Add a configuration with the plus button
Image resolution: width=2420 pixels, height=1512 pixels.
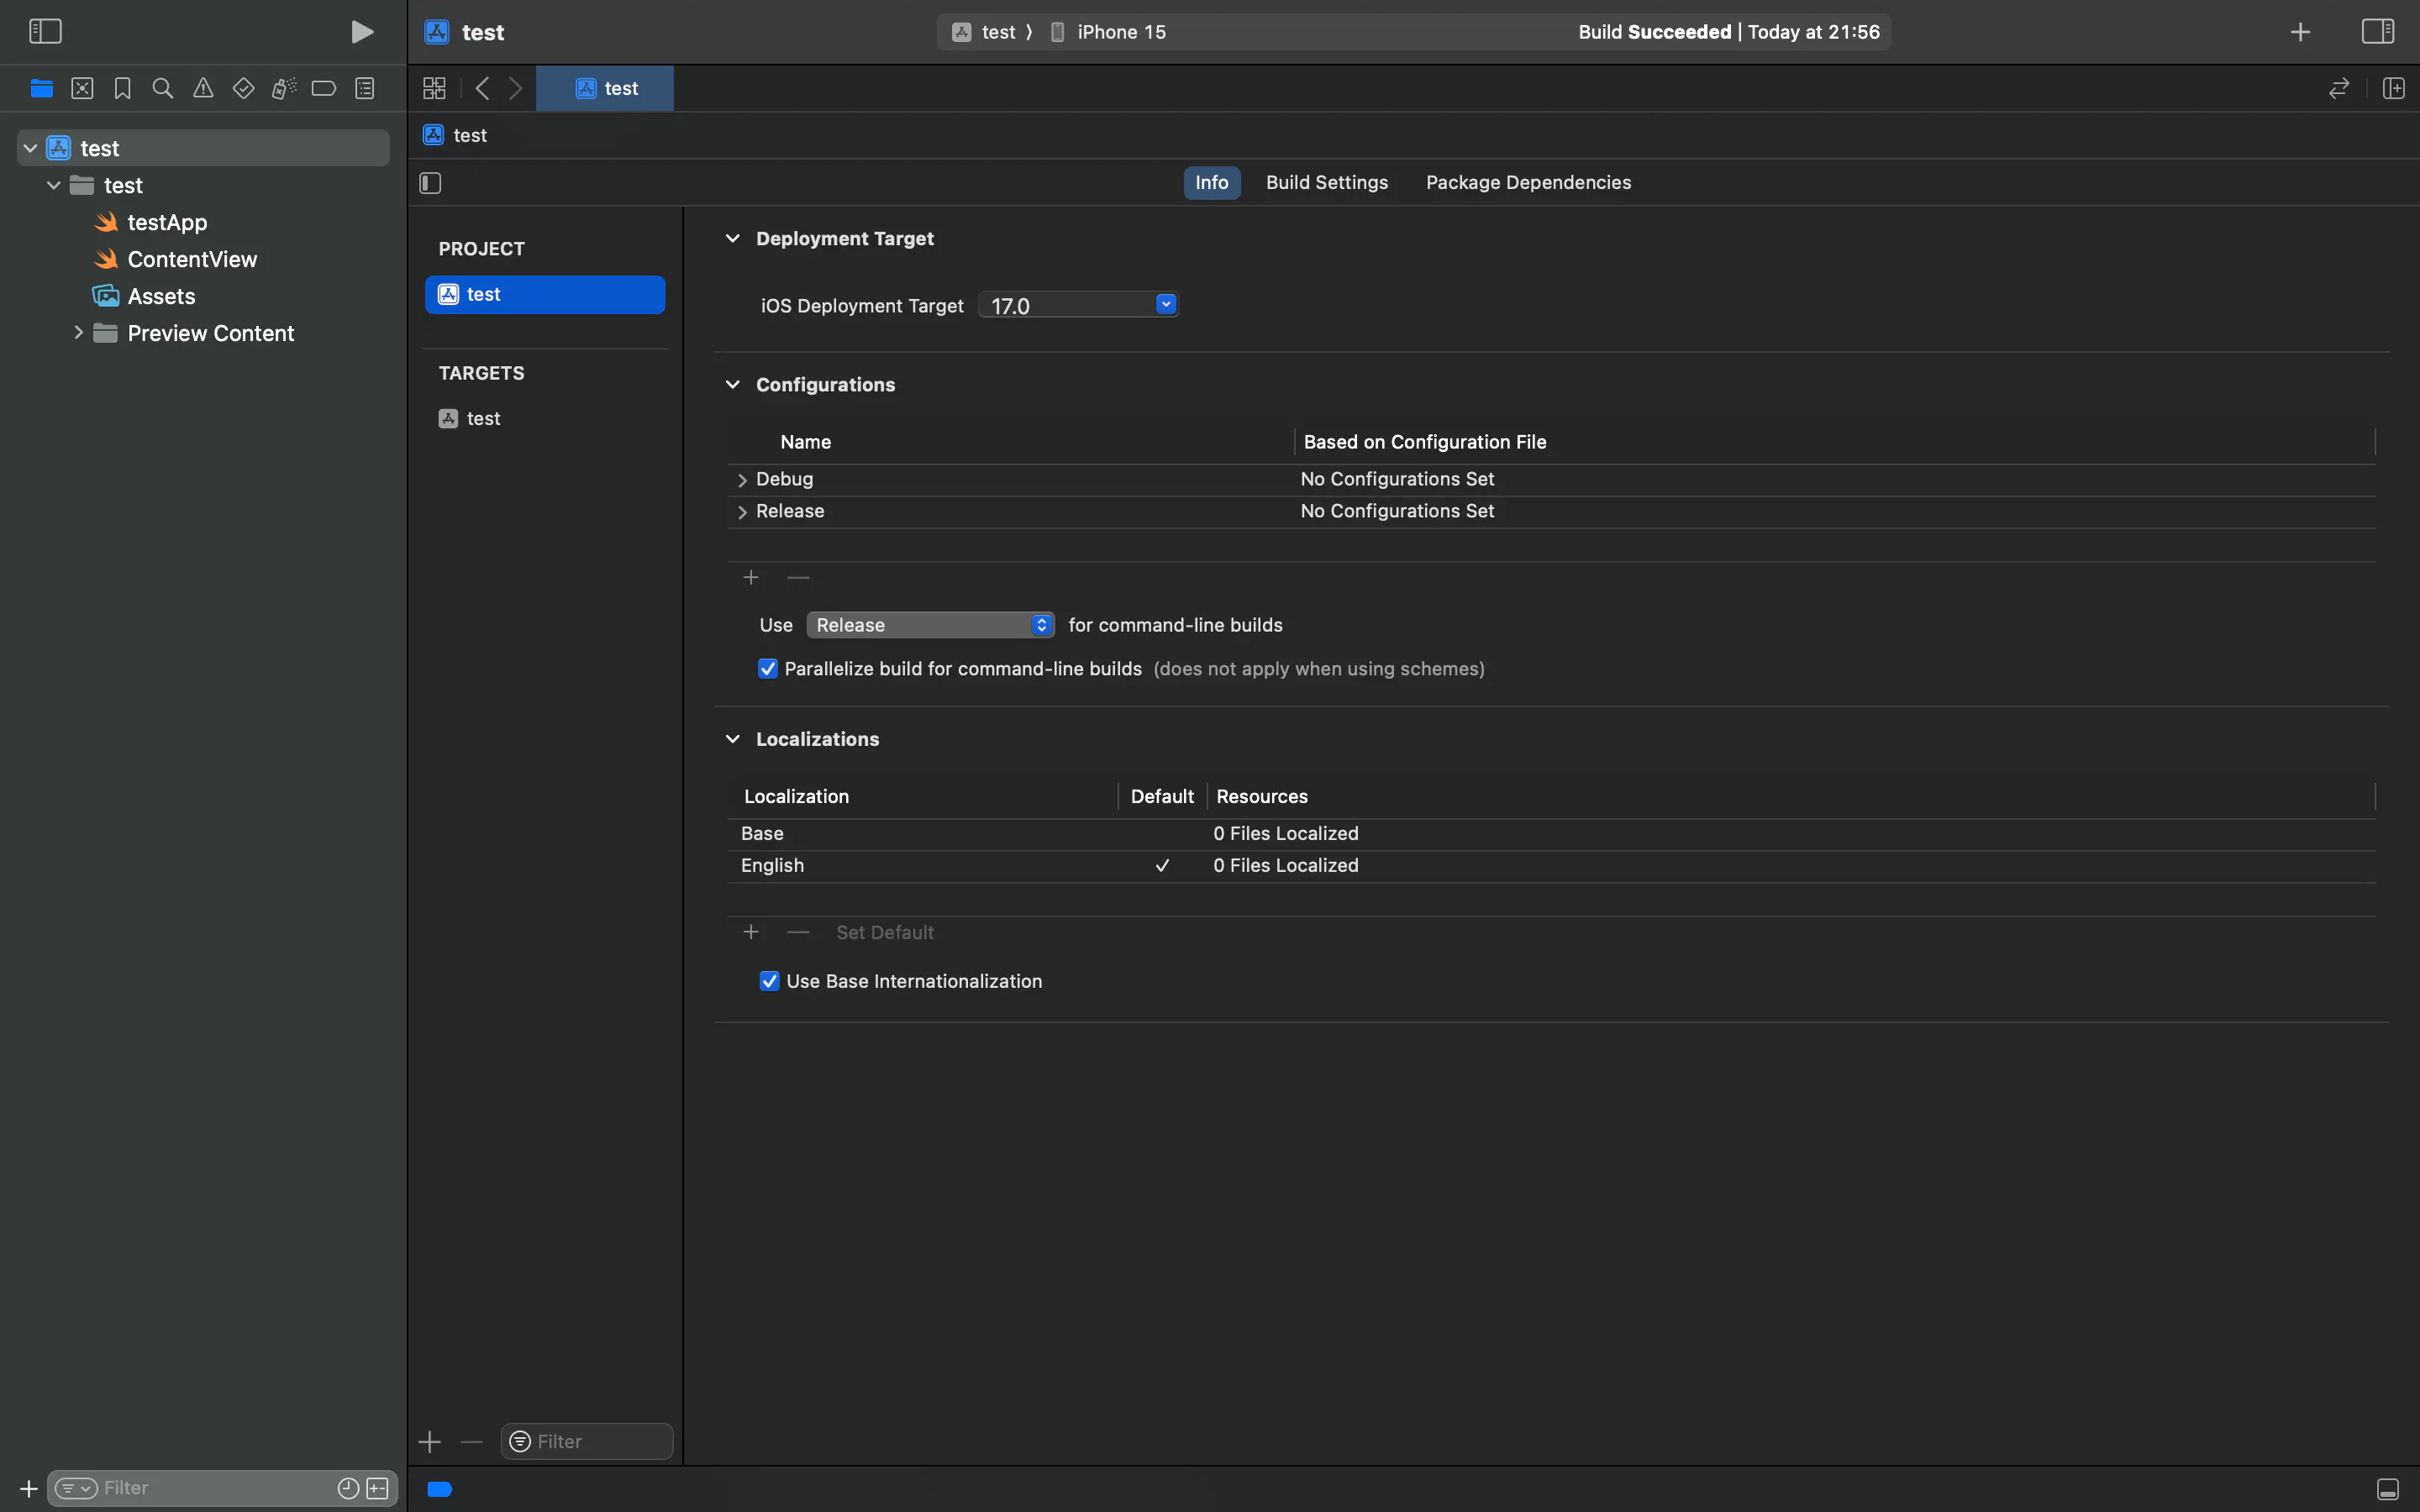tap(751, 578)
